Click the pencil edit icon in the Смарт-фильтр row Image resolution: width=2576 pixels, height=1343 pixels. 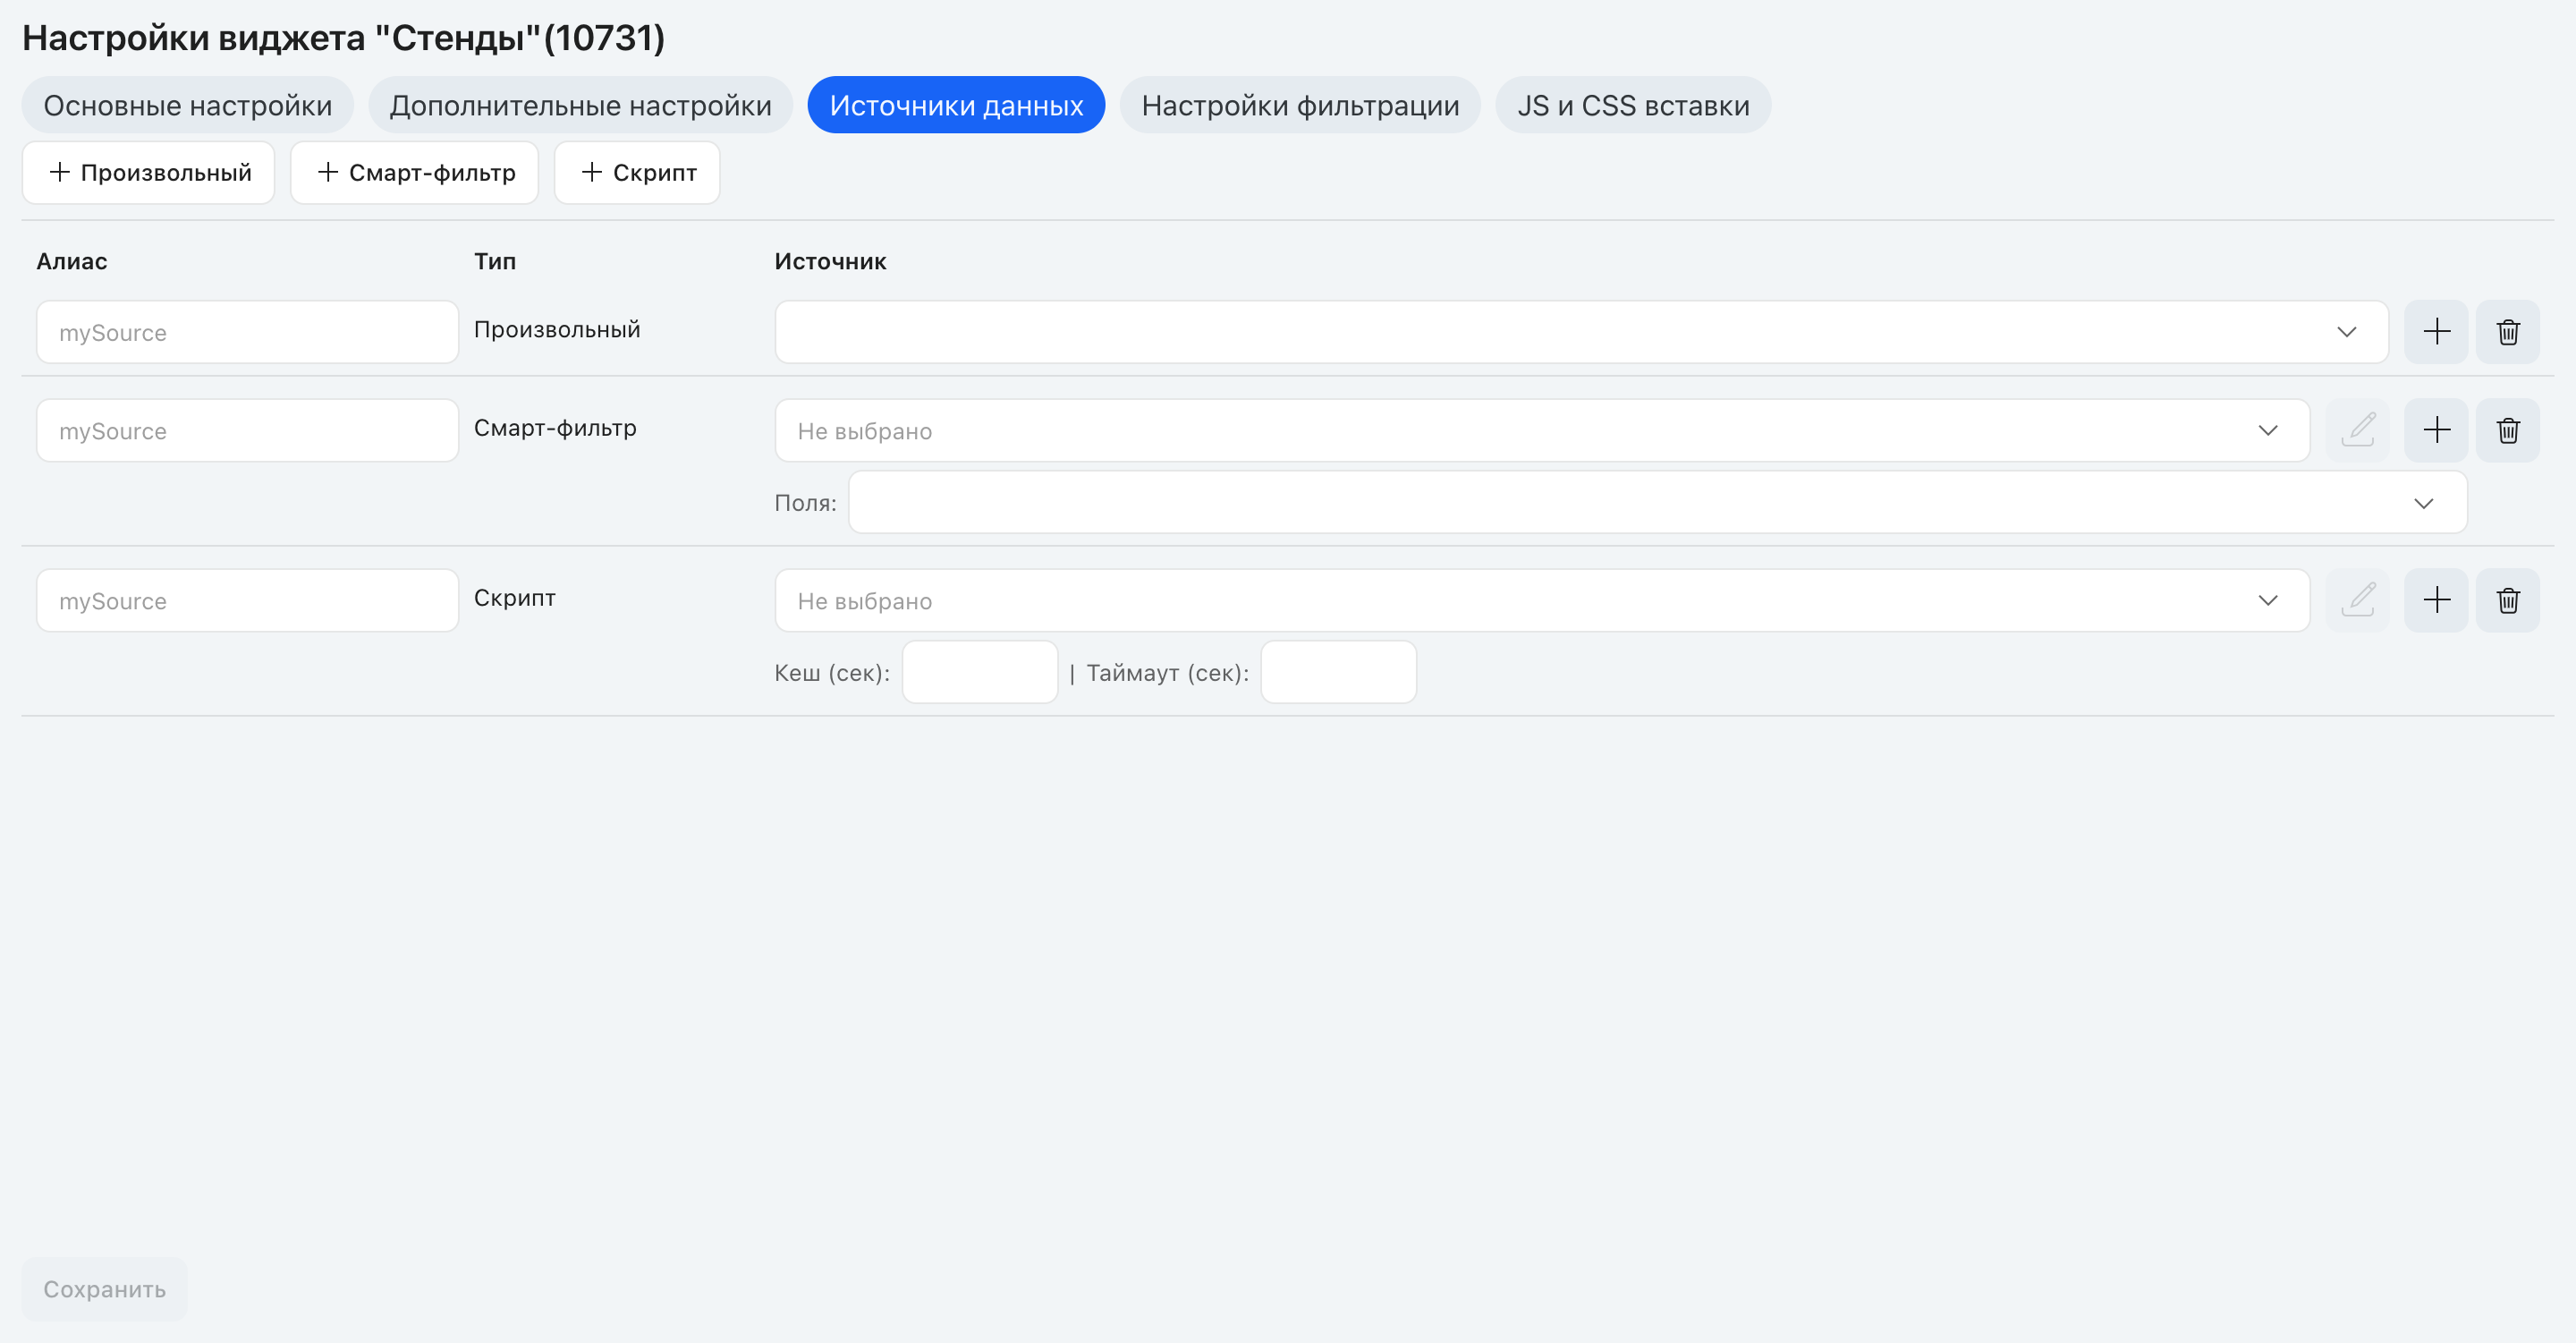pyautogui.click(x=2357, y=431)
